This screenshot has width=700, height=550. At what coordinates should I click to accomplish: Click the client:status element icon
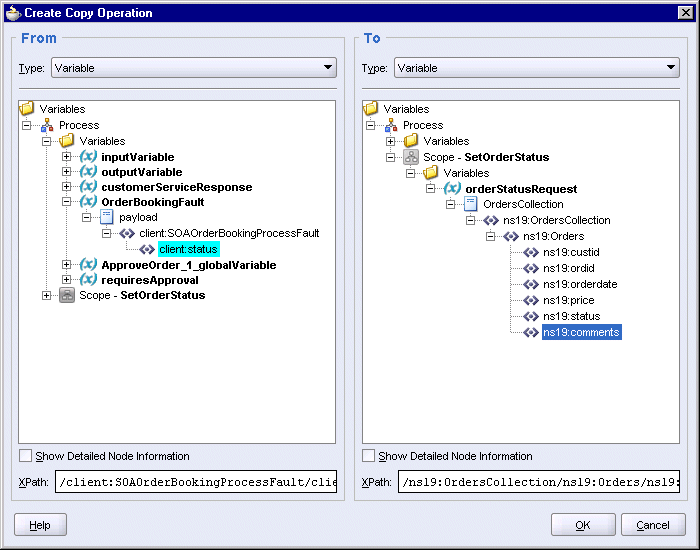pyautogui.click(x=147, y=249)
